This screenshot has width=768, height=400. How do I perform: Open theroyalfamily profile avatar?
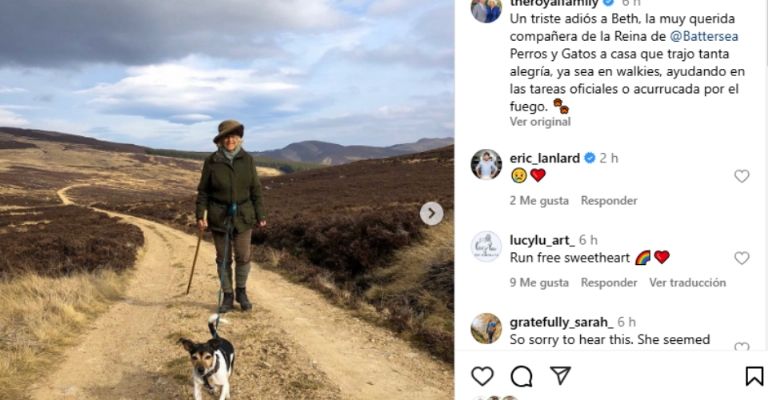(486, 8)
